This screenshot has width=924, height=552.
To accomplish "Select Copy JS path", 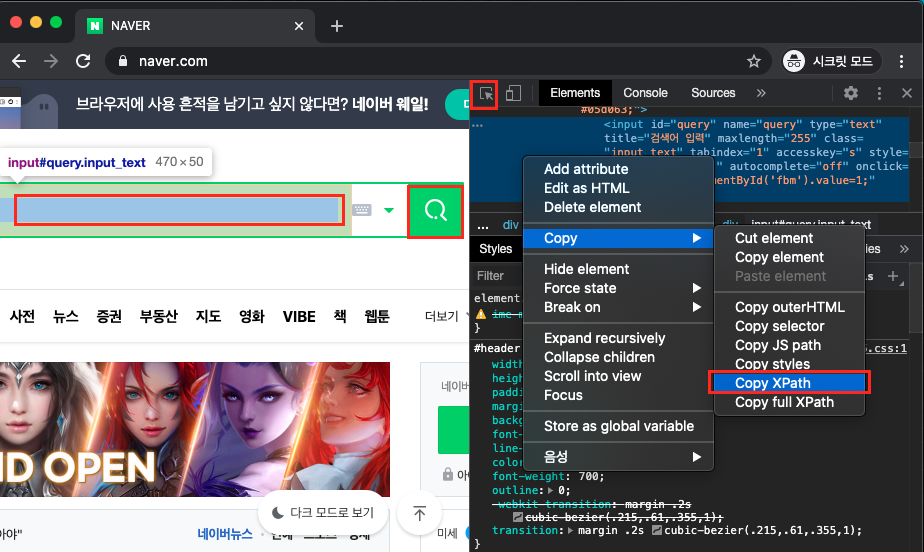I will coord(789,345).
